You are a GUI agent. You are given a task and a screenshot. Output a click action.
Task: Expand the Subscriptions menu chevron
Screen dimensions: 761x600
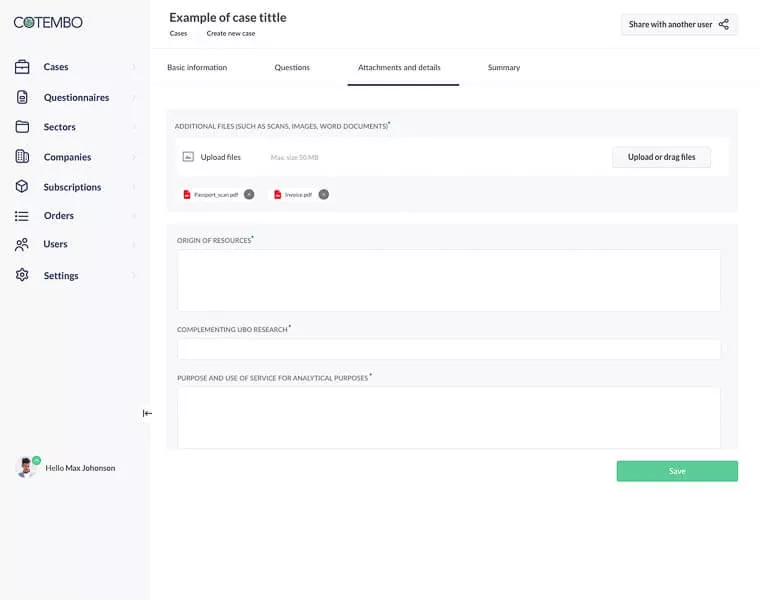pos(134,187)
